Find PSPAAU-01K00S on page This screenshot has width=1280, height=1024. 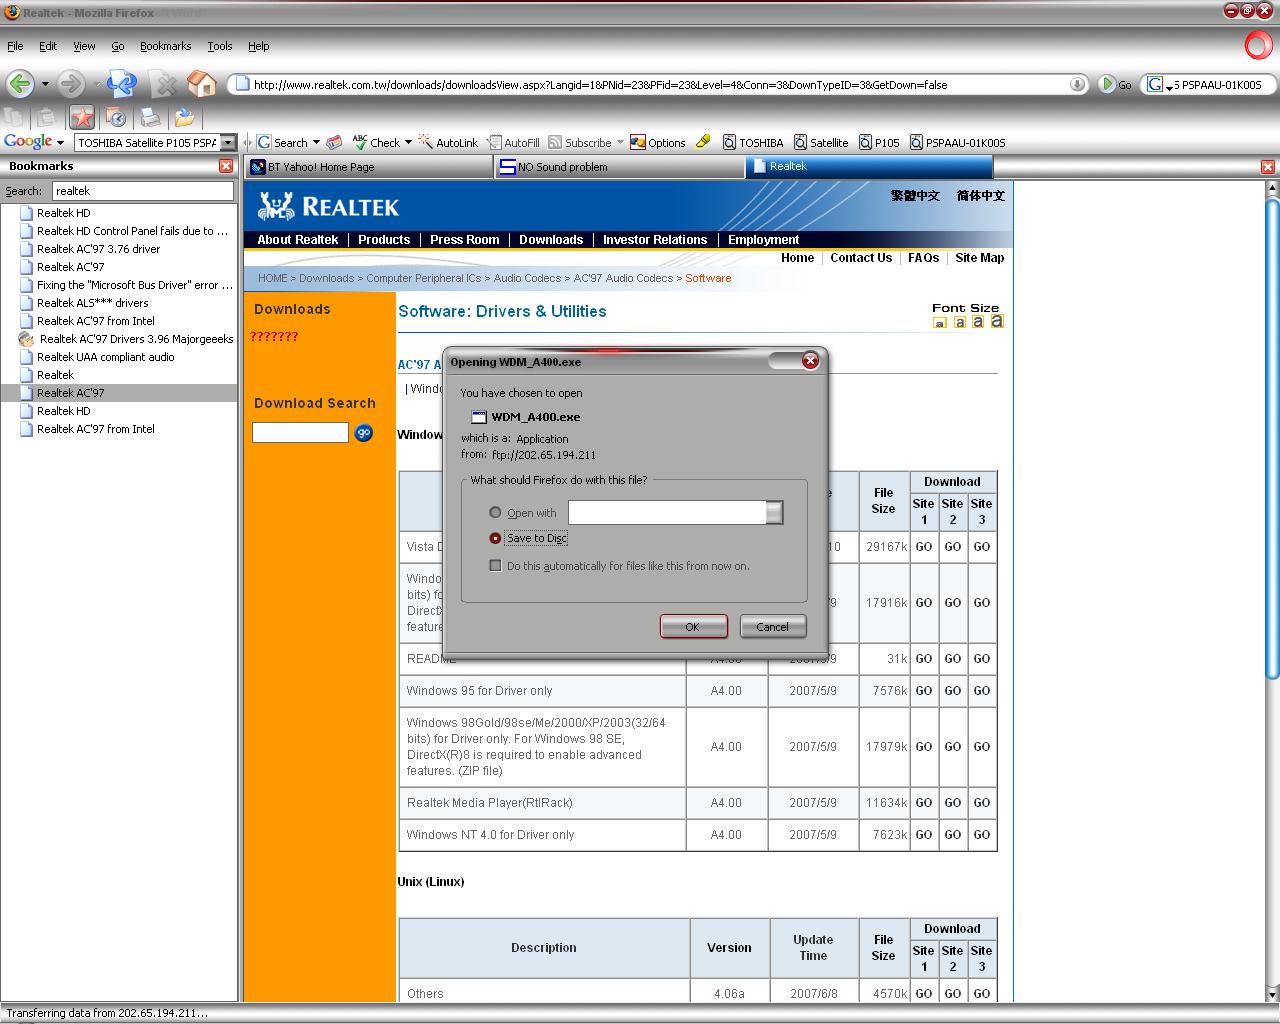coord(958,142)
